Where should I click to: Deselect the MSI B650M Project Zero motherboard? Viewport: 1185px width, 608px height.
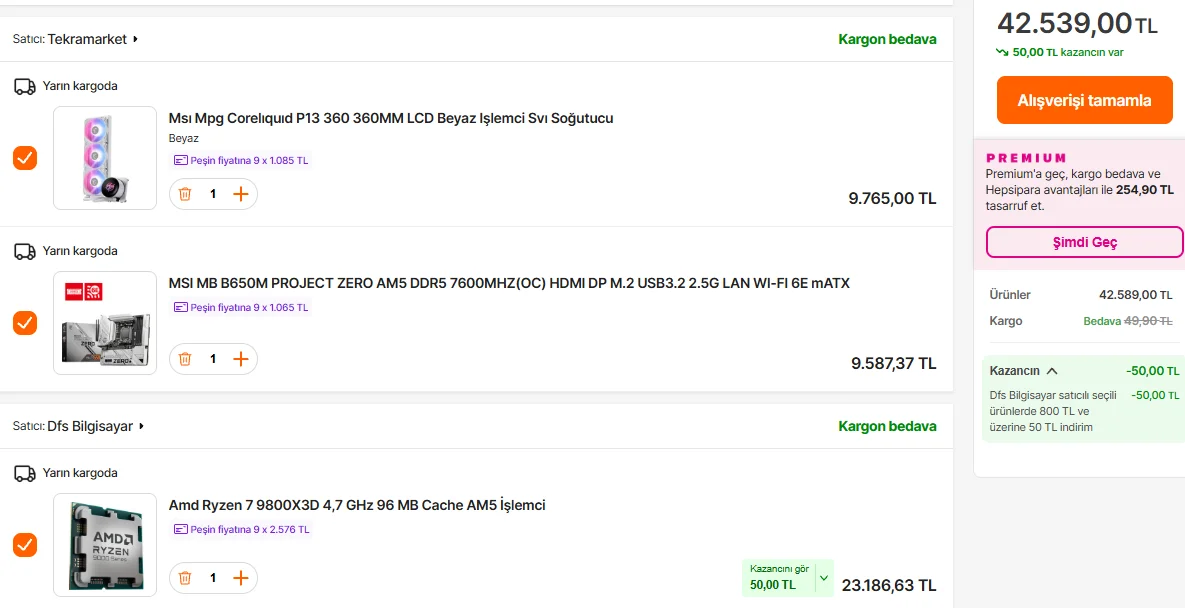tap(25, 323)
